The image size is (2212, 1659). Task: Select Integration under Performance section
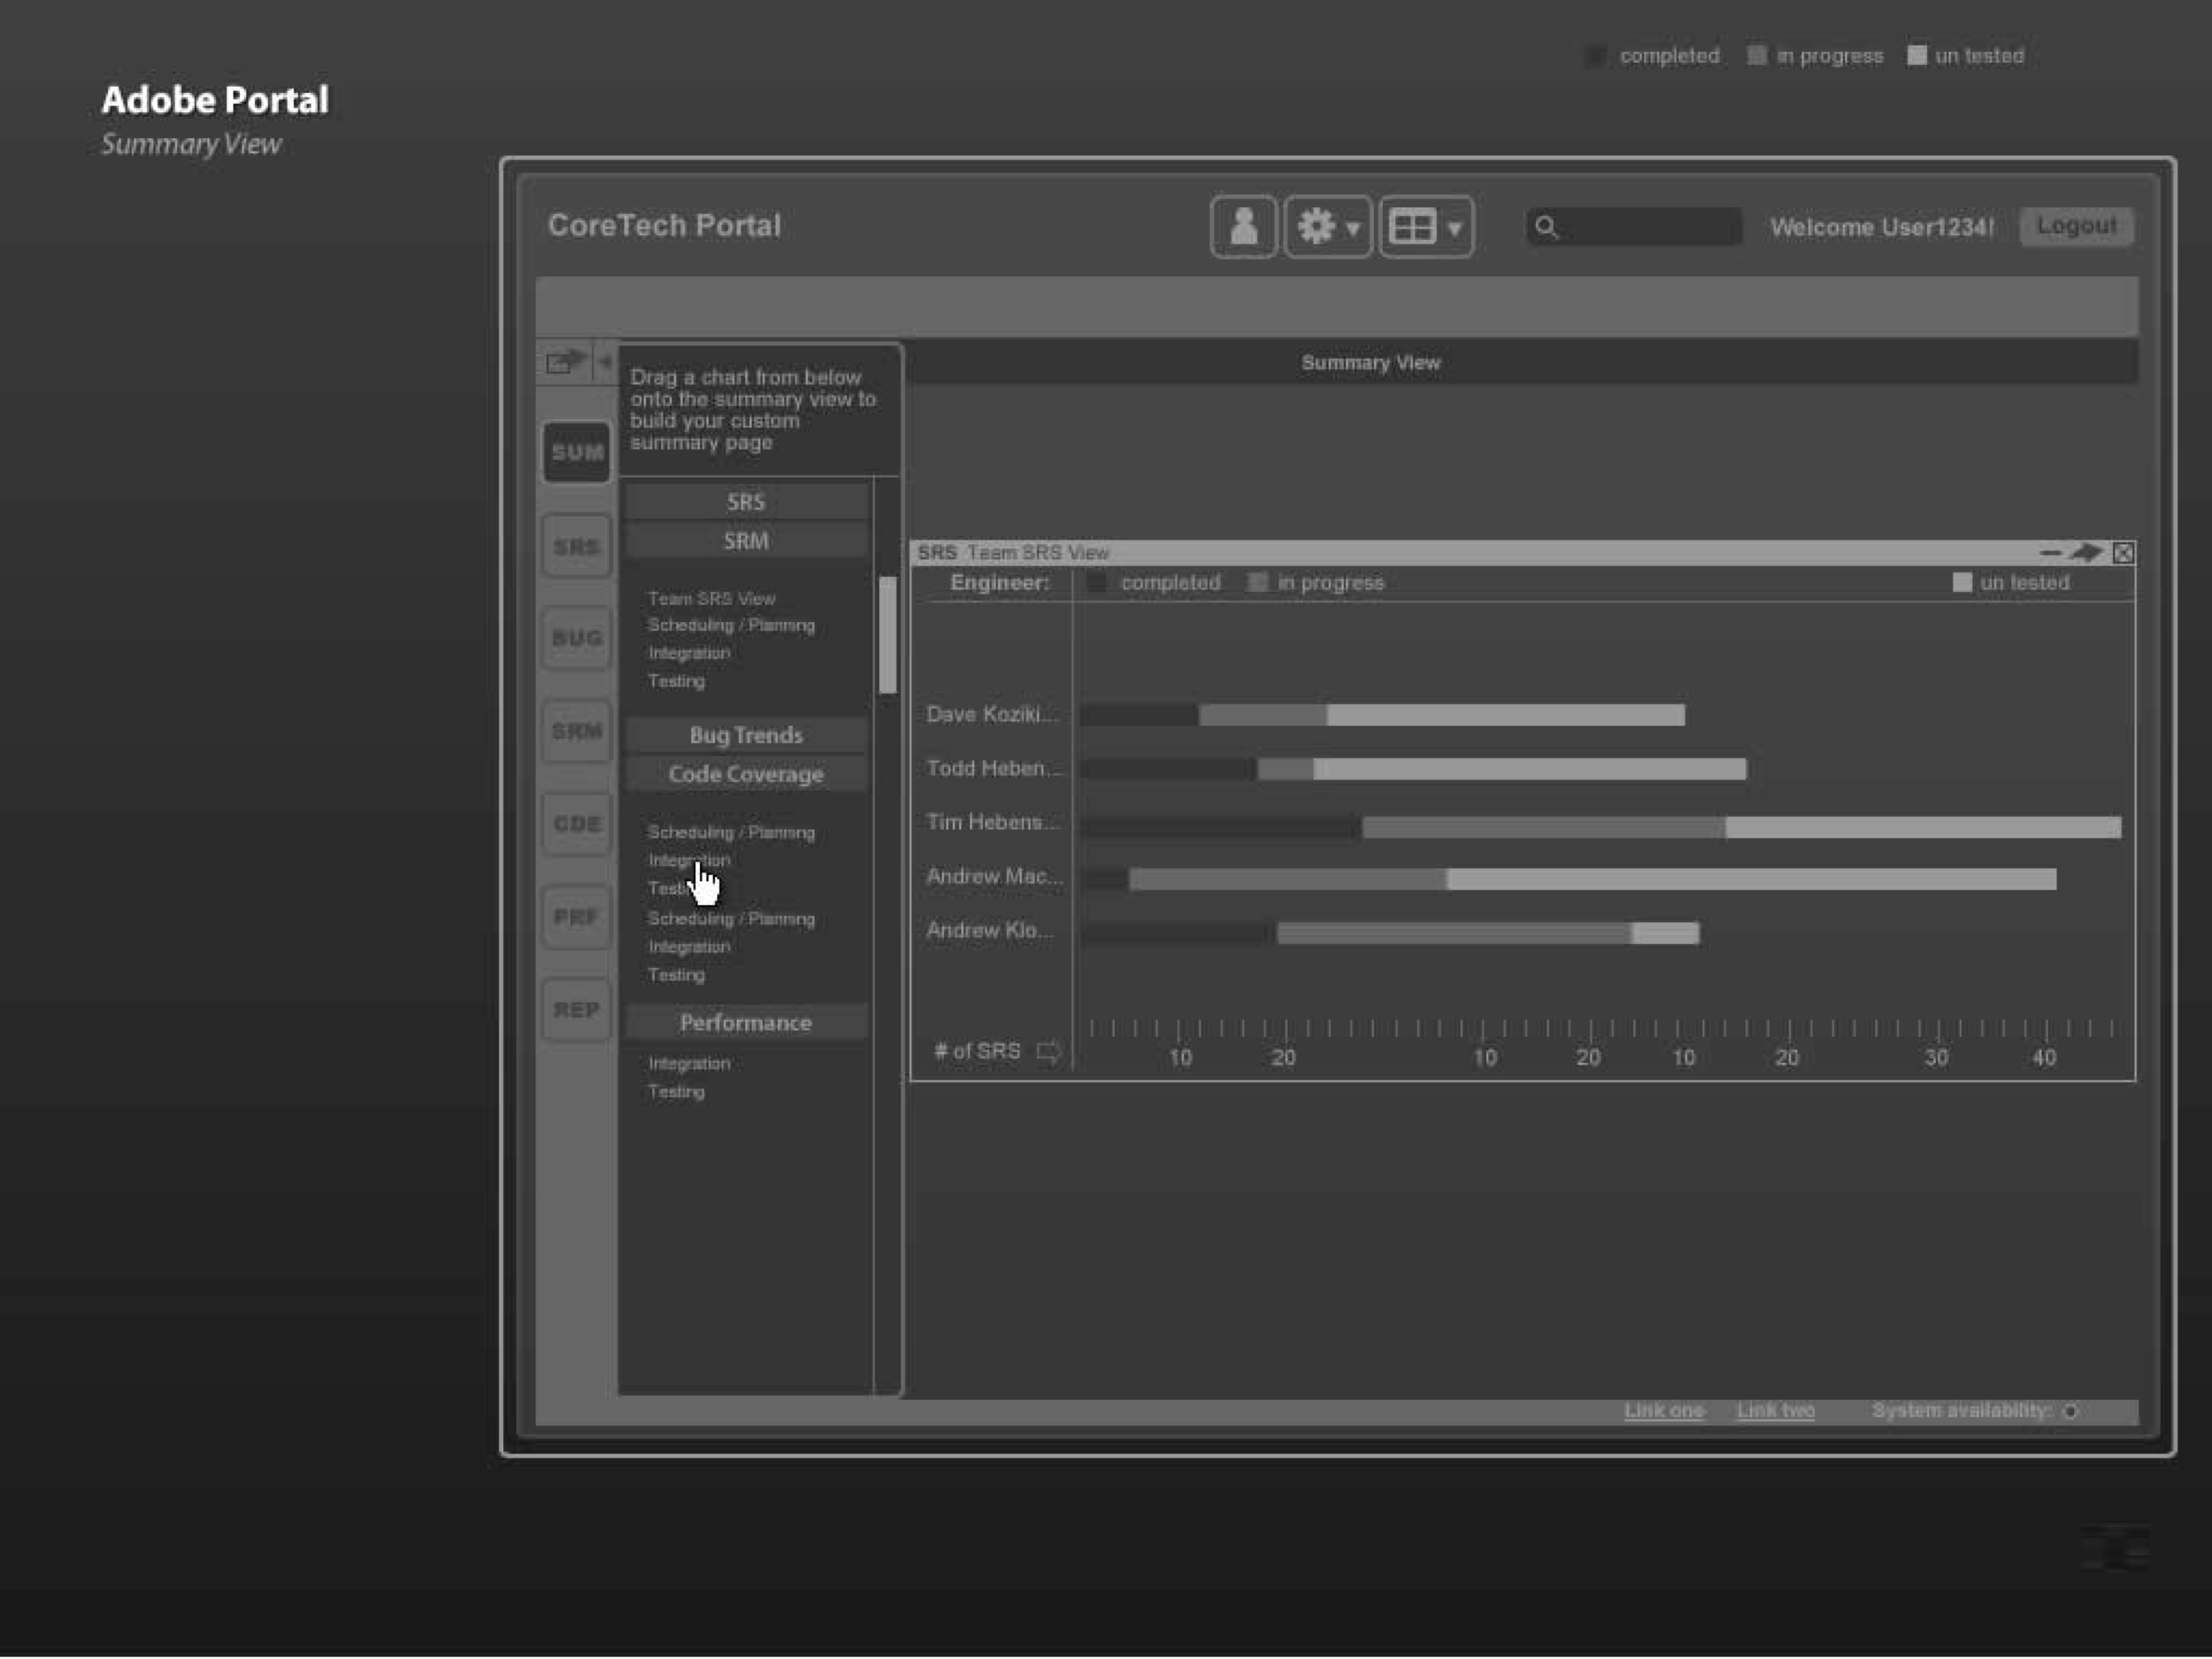(x=689, y=1063)
